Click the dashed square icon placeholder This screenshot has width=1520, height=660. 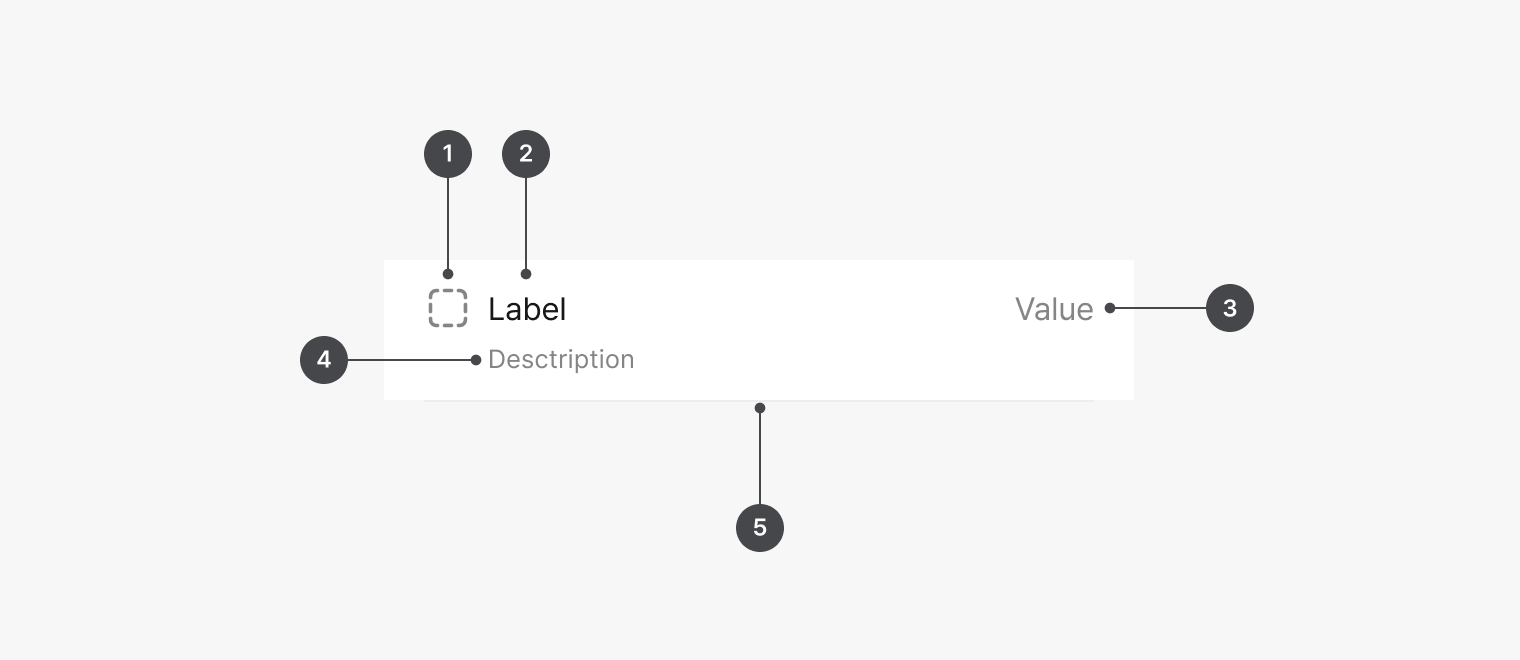(x=448, y=308)
